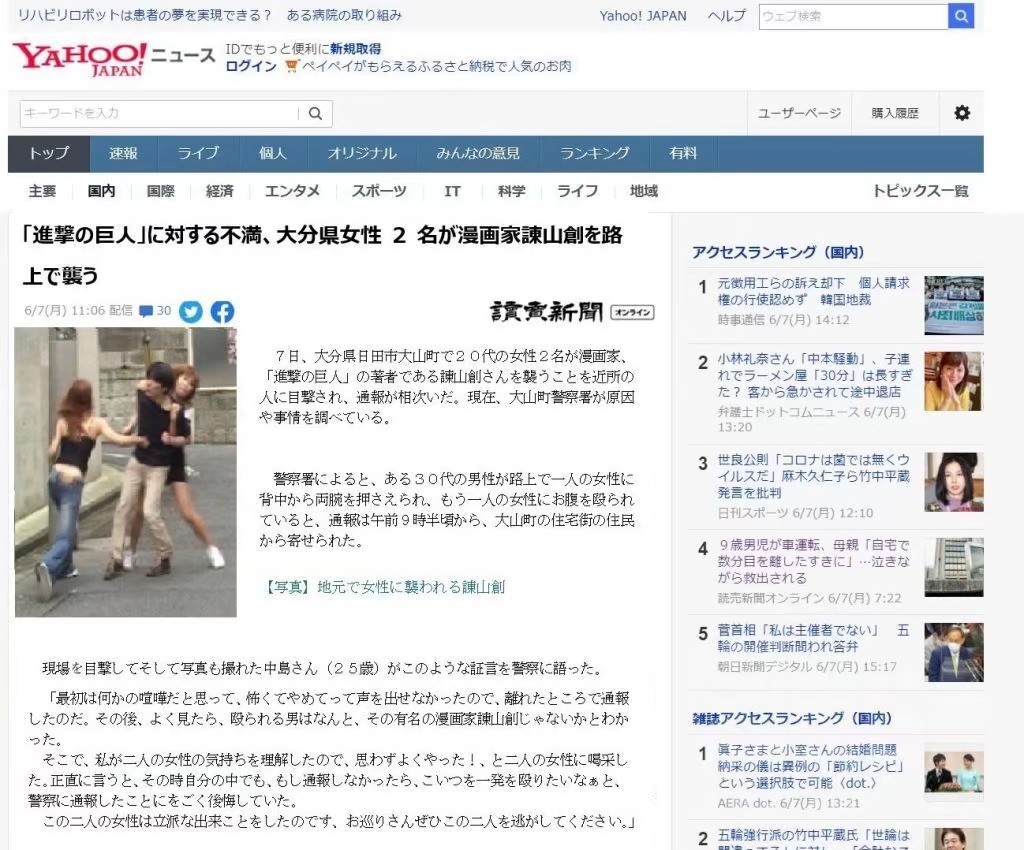Viewport: 1024px width, 850px height.
Task: Open the settings gear icon
Action: click(962, 113)
